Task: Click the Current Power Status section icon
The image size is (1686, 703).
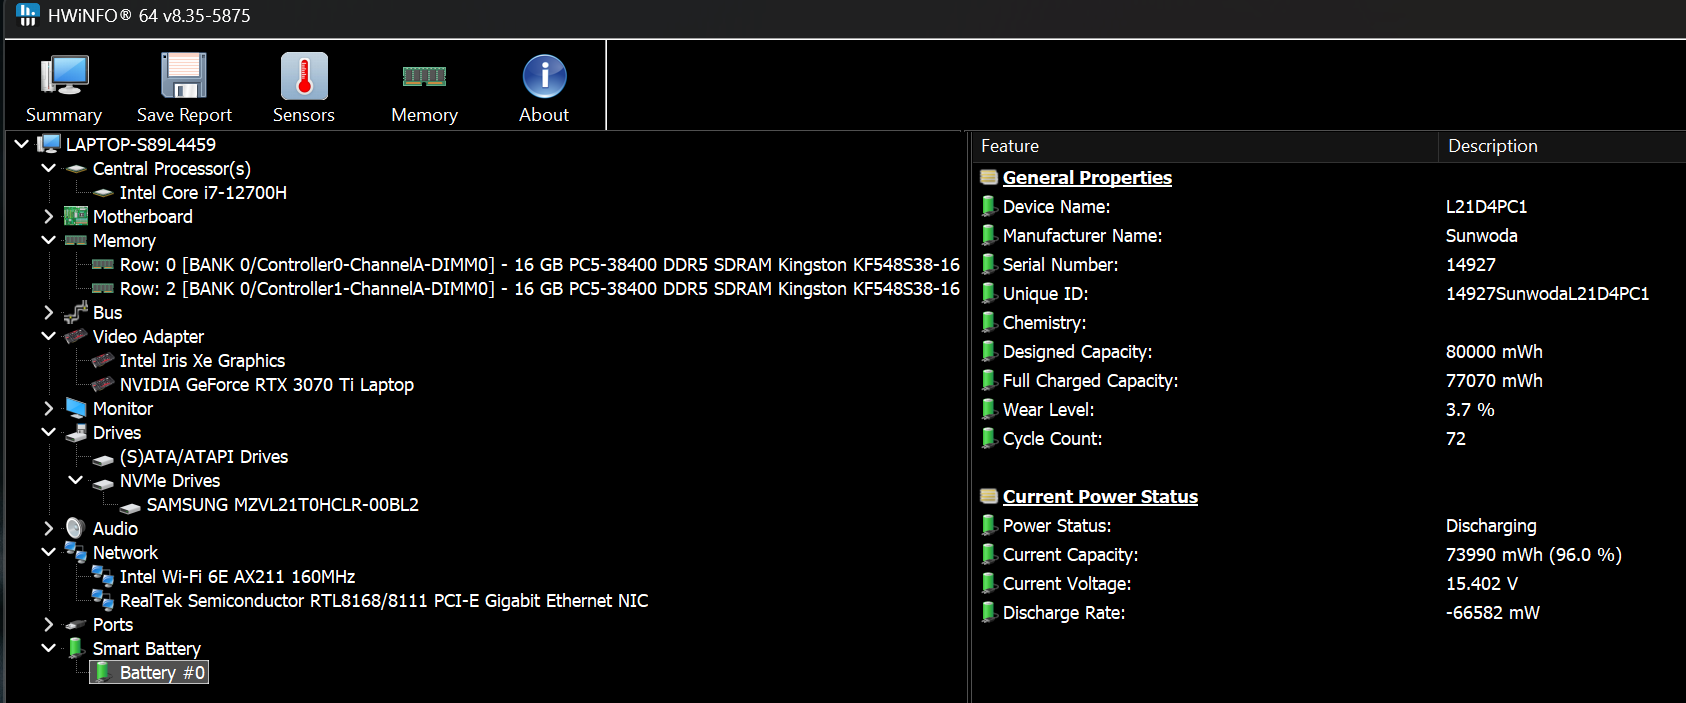Action: click(x=989, y=496)
